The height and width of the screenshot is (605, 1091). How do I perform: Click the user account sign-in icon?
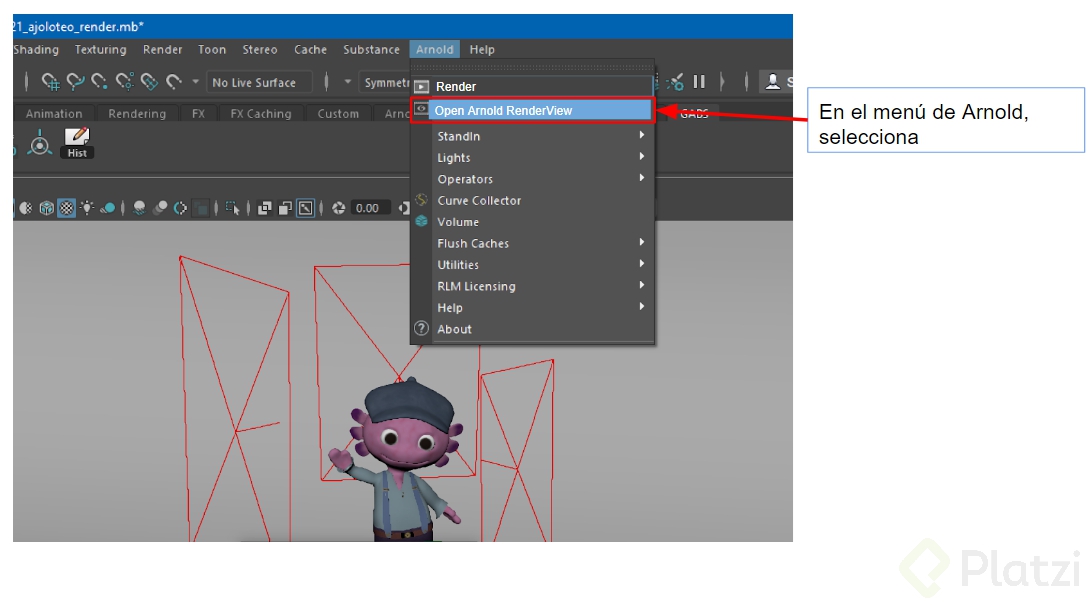pyautogui.click(x=772, y=81)
